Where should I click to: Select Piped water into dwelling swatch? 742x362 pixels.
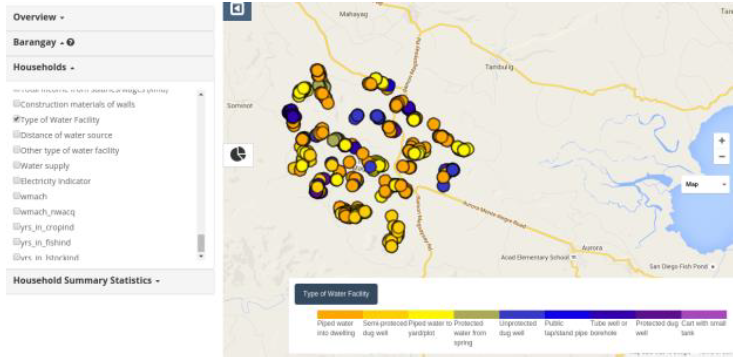(340, 315)
